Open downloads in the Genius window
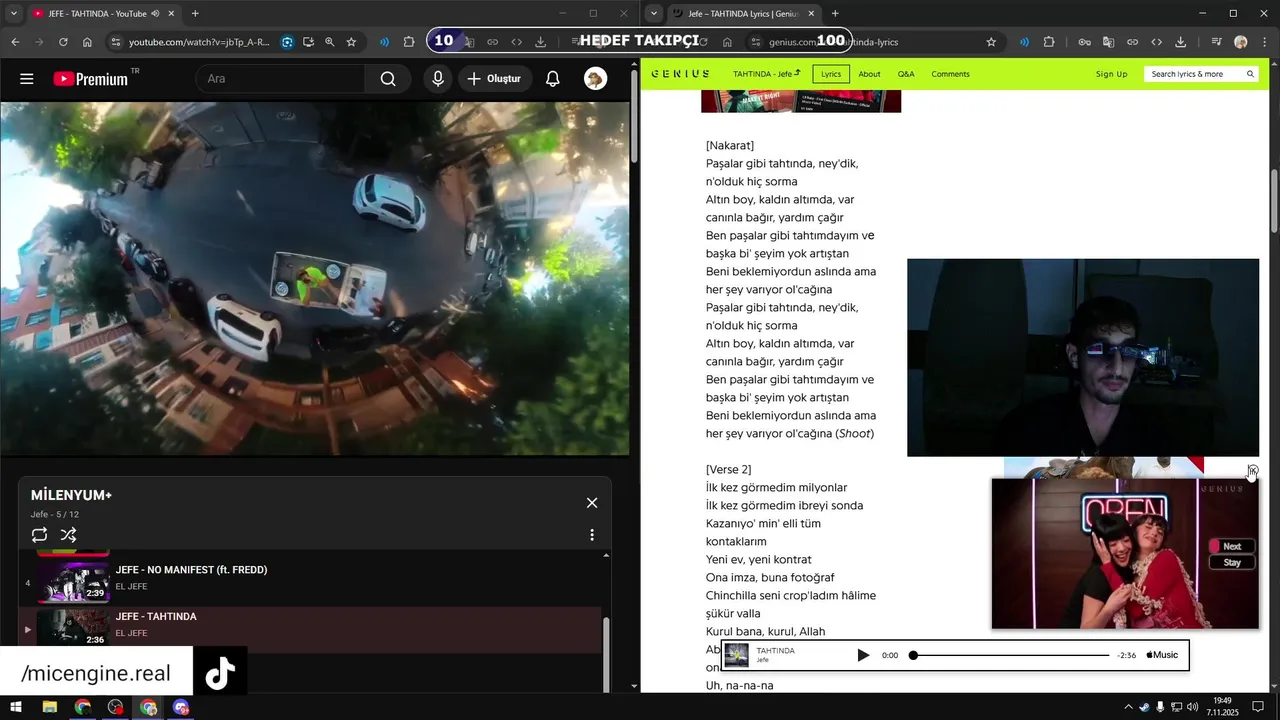Viewport: 1280px width, 720px height. click(x=1181, y=42)
